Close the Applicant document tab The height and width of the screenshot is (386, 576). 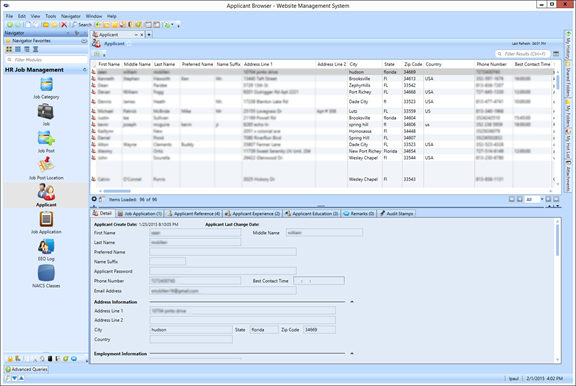[142, 35]
